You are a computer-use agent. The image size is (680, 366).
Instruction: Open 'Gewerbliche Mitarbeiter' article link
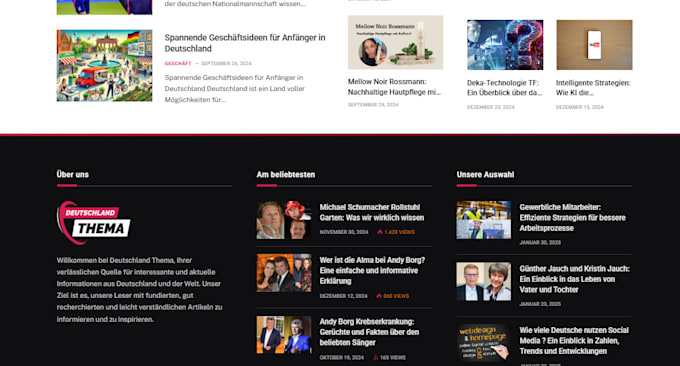click(x=572, y=218)
